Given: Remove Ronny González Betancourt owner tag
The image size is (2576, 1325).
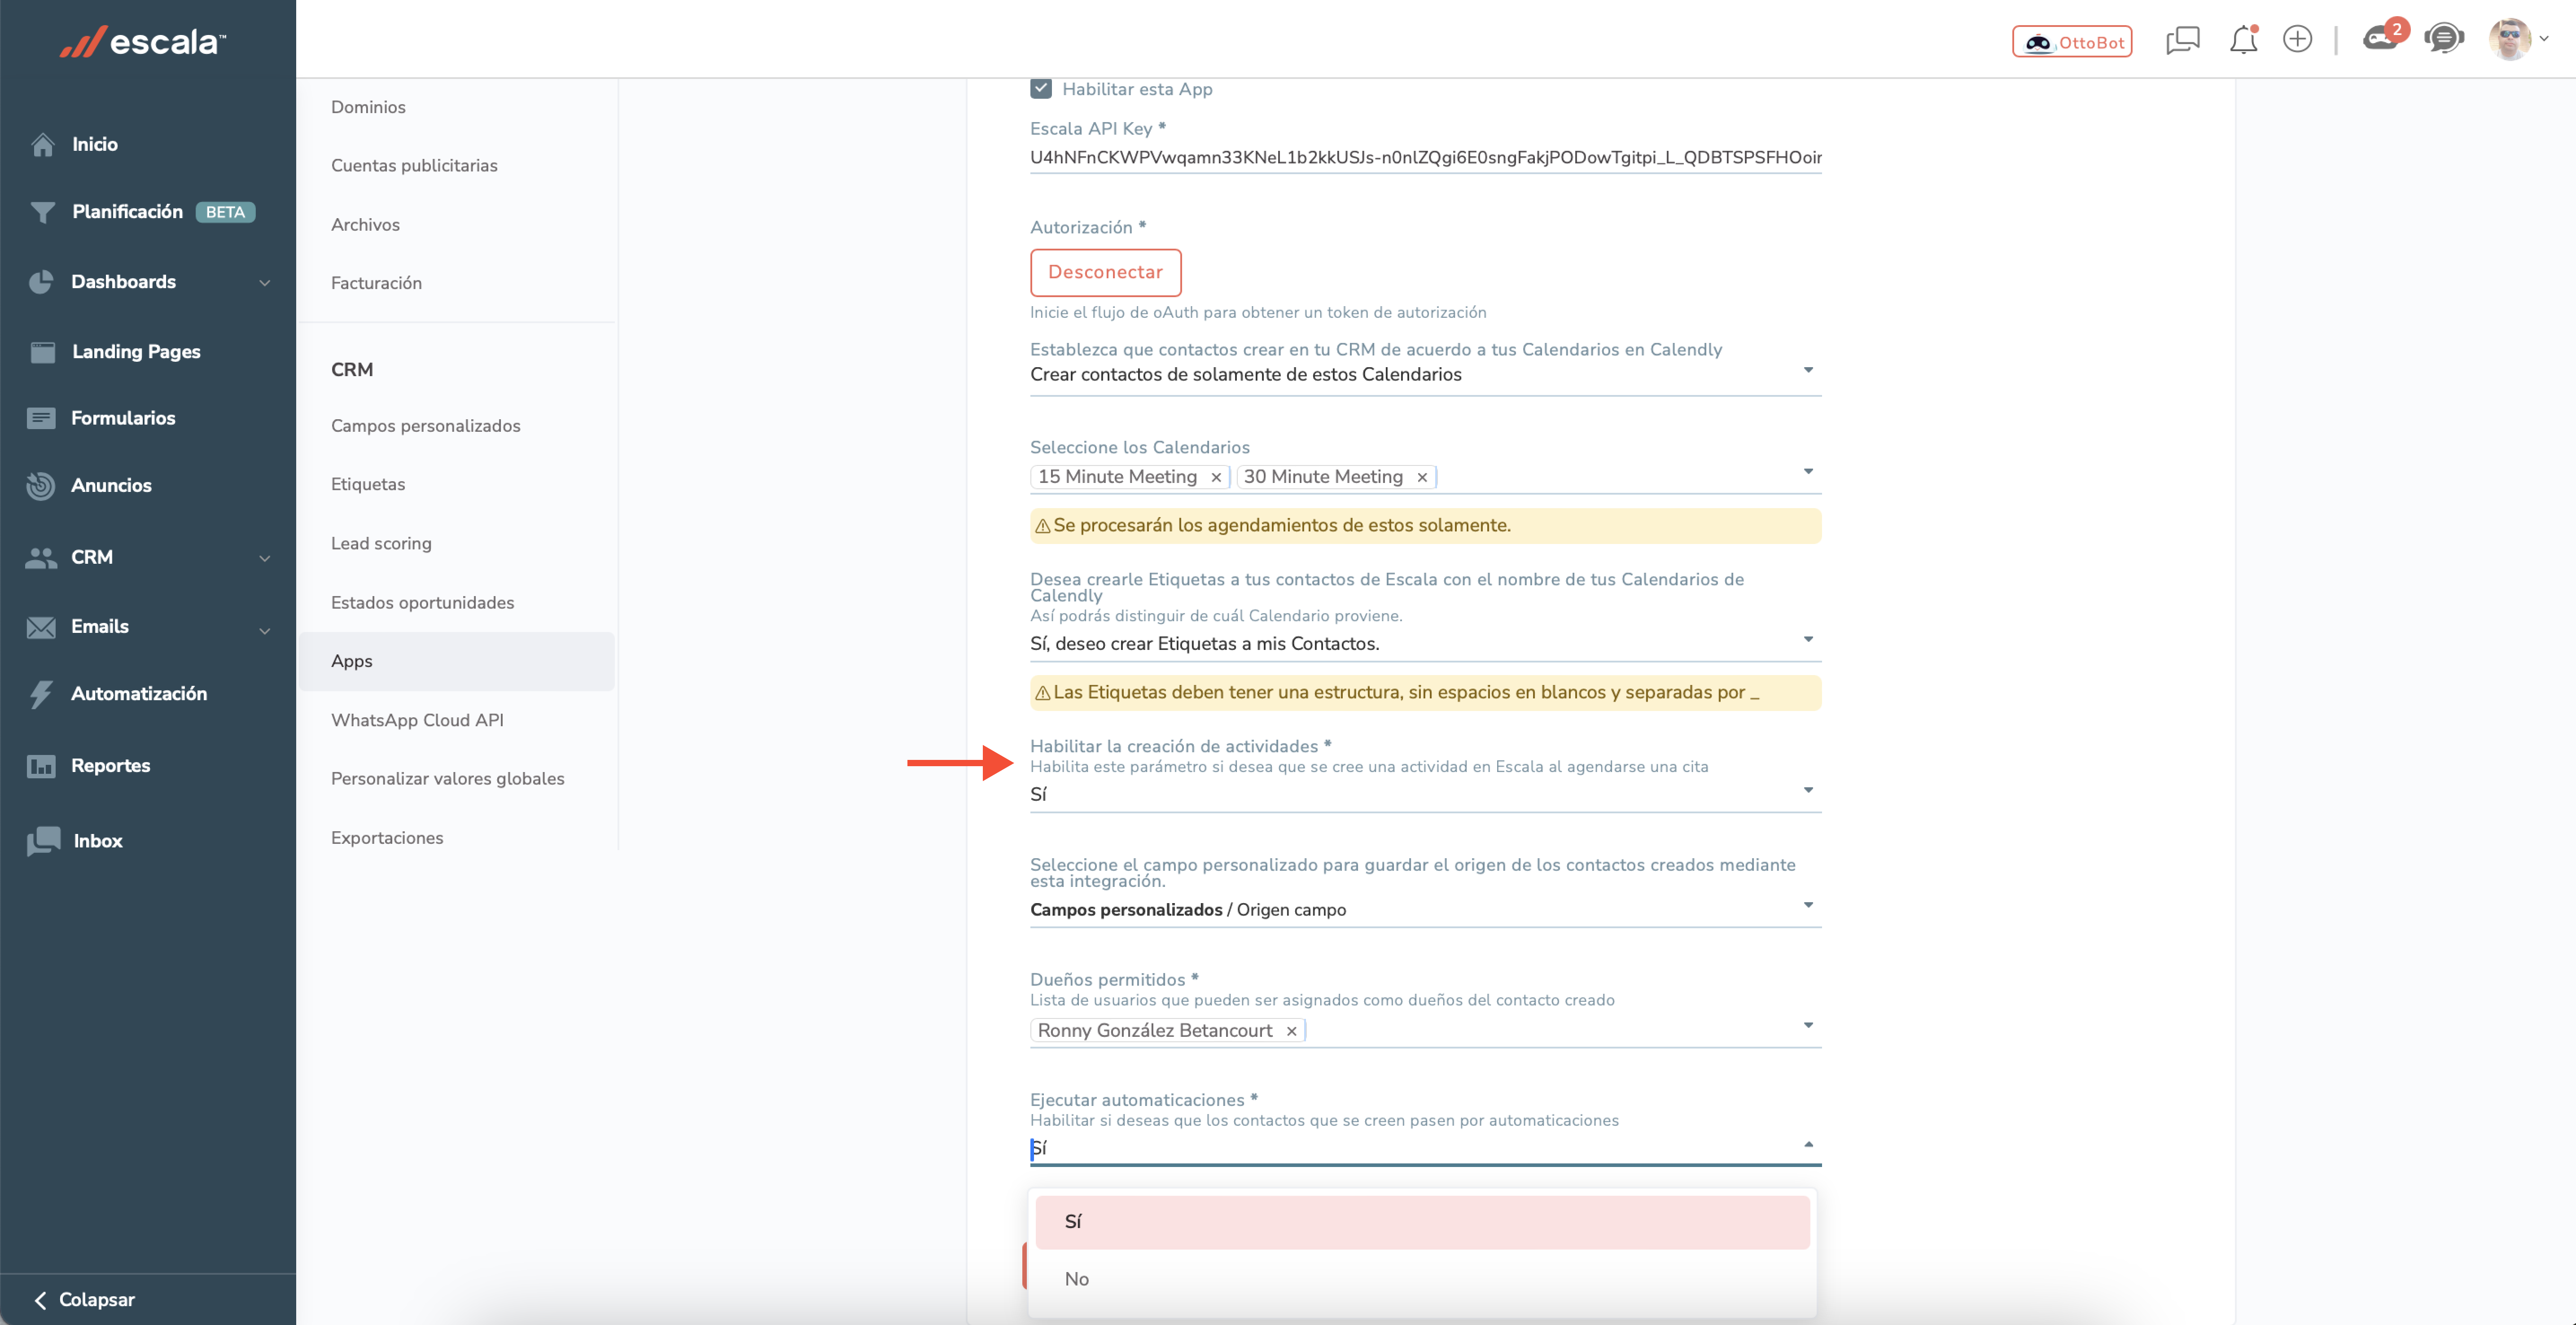Looking at the screenshot, I should [x=1291, y=1031].
